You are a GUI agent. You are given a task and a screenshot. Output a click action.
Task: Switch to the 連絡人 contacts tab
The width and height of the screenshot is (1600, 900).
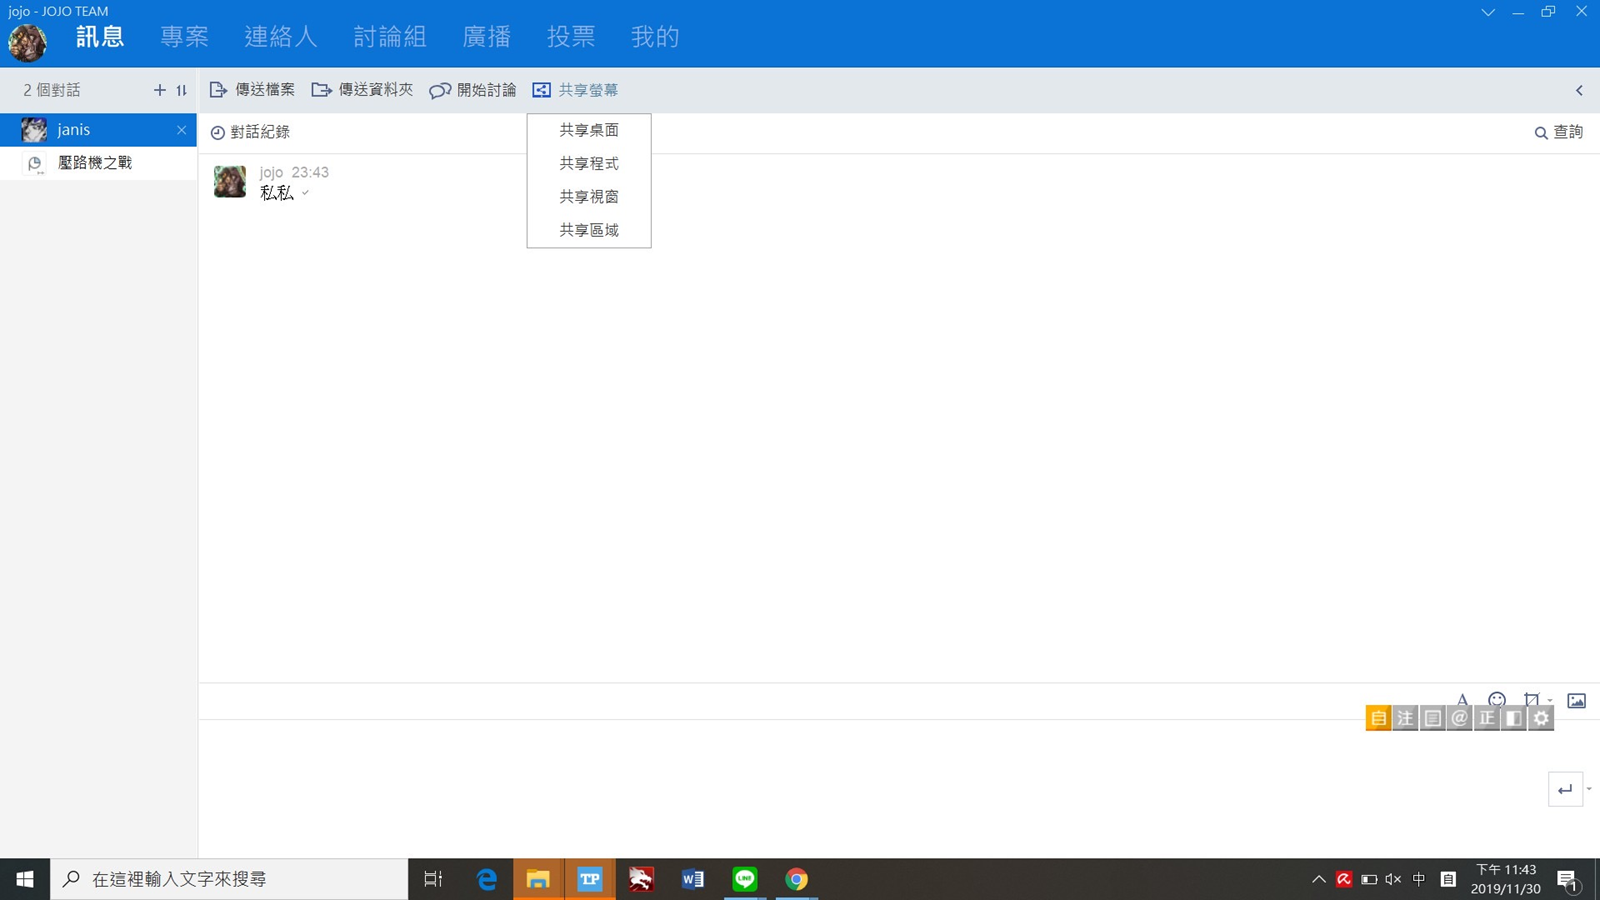click(x=280, y=37)
